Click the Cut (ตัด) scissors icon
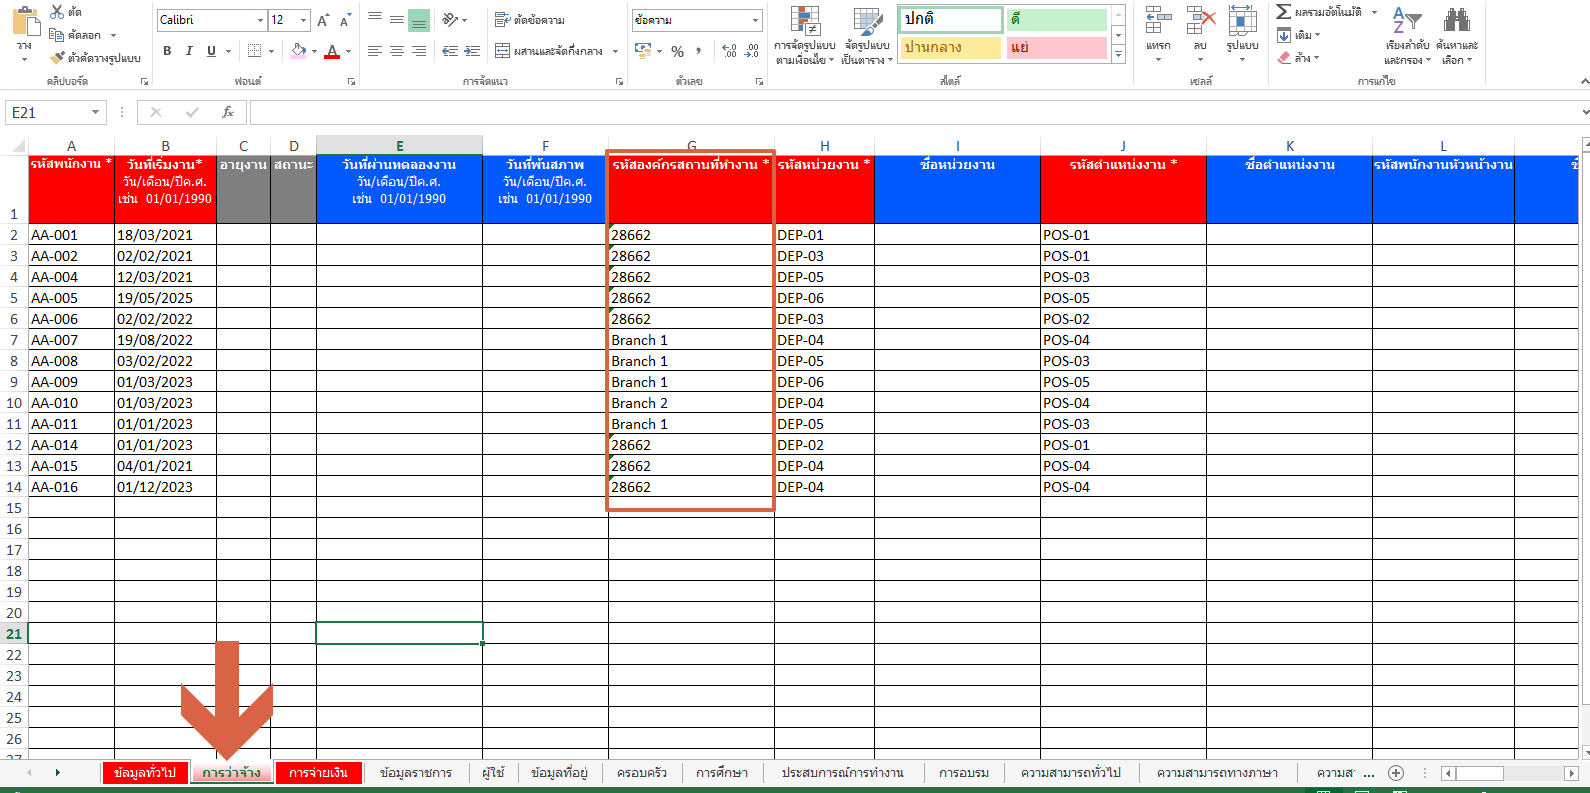The image size is (1590, 793). [57, 12]
